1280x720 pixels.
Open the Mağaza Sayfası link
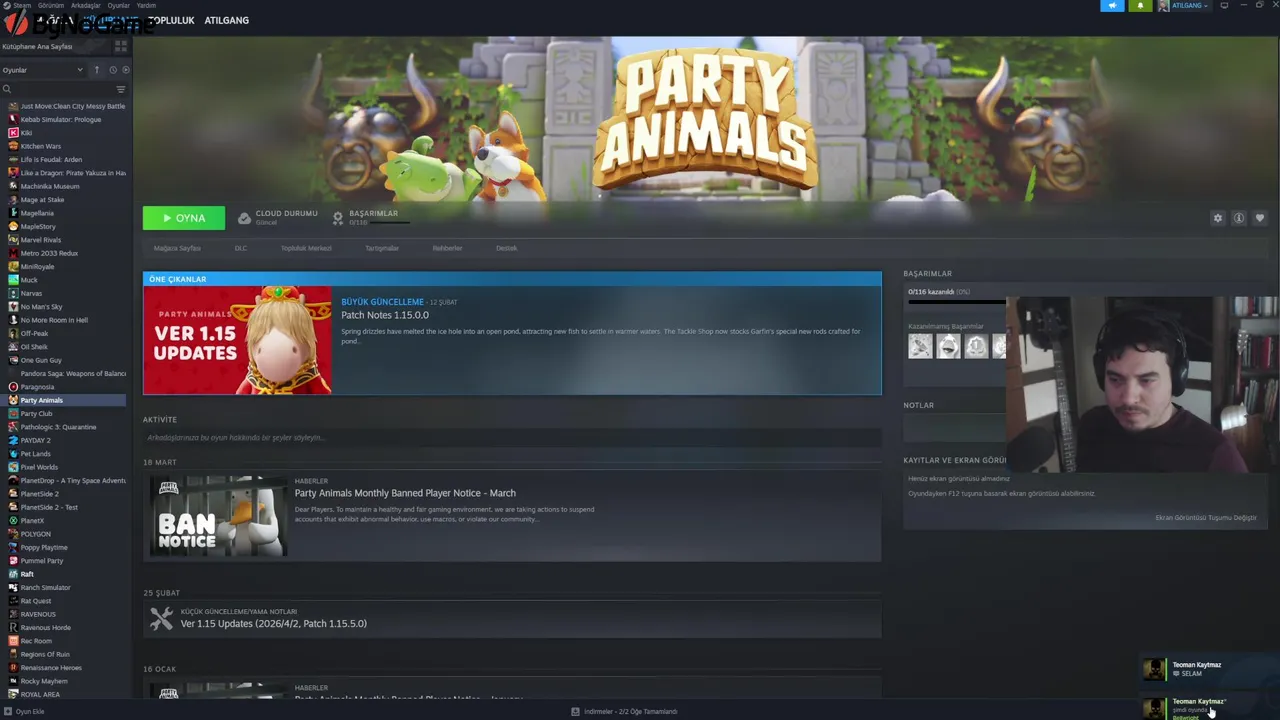coord(177,248)
